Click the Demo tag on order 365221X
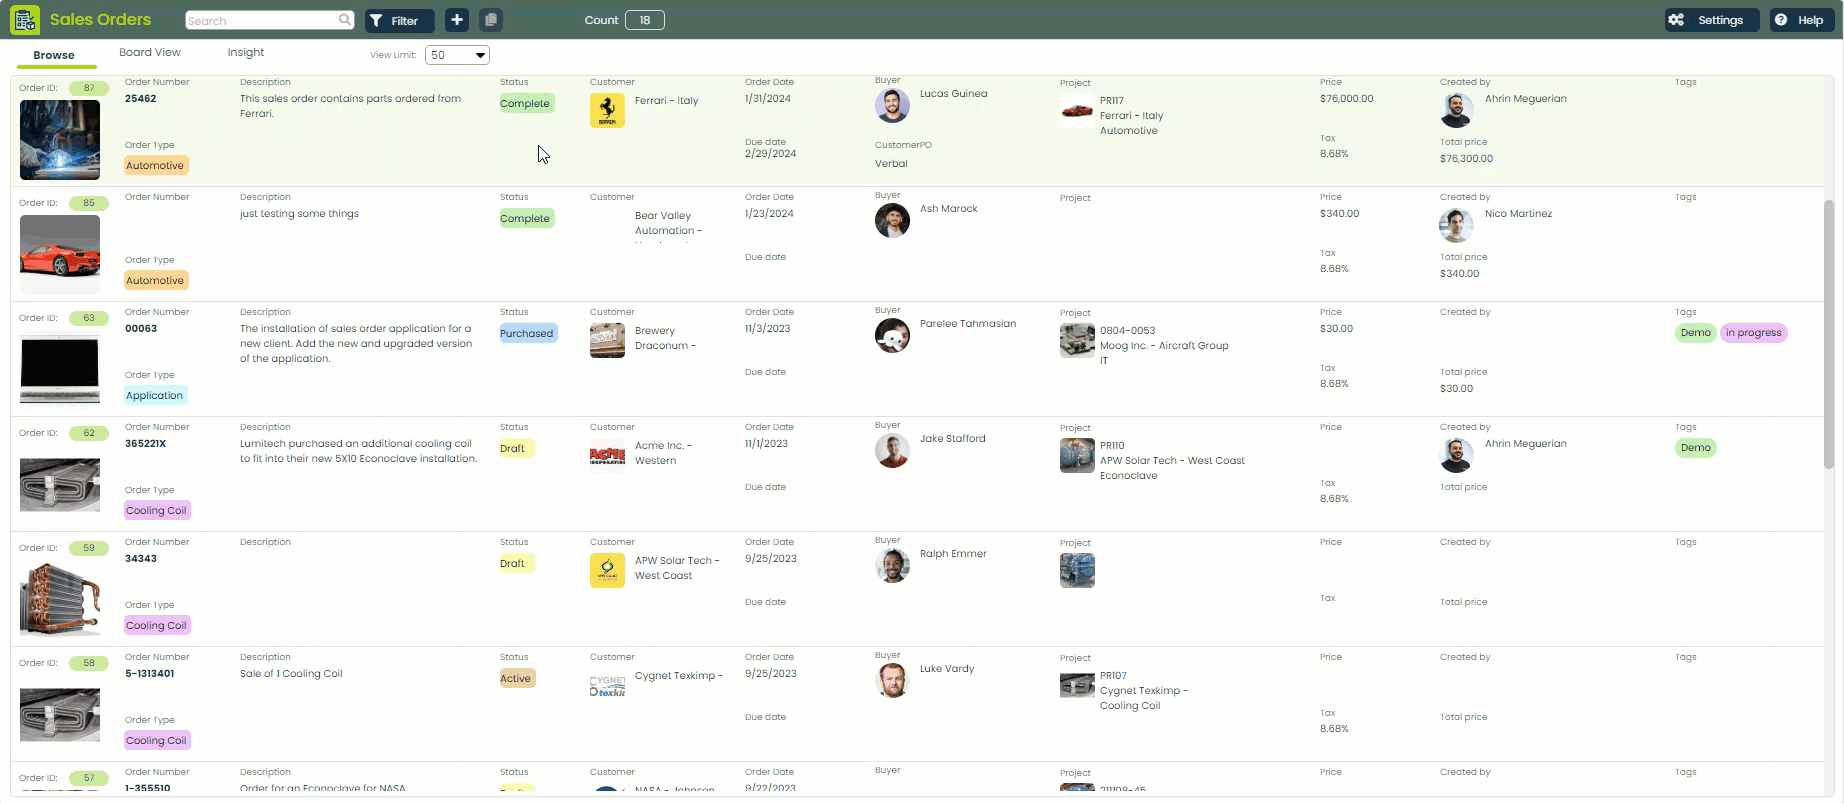Viewport: 1844px width, 804px height. (x=1696, y=448)
